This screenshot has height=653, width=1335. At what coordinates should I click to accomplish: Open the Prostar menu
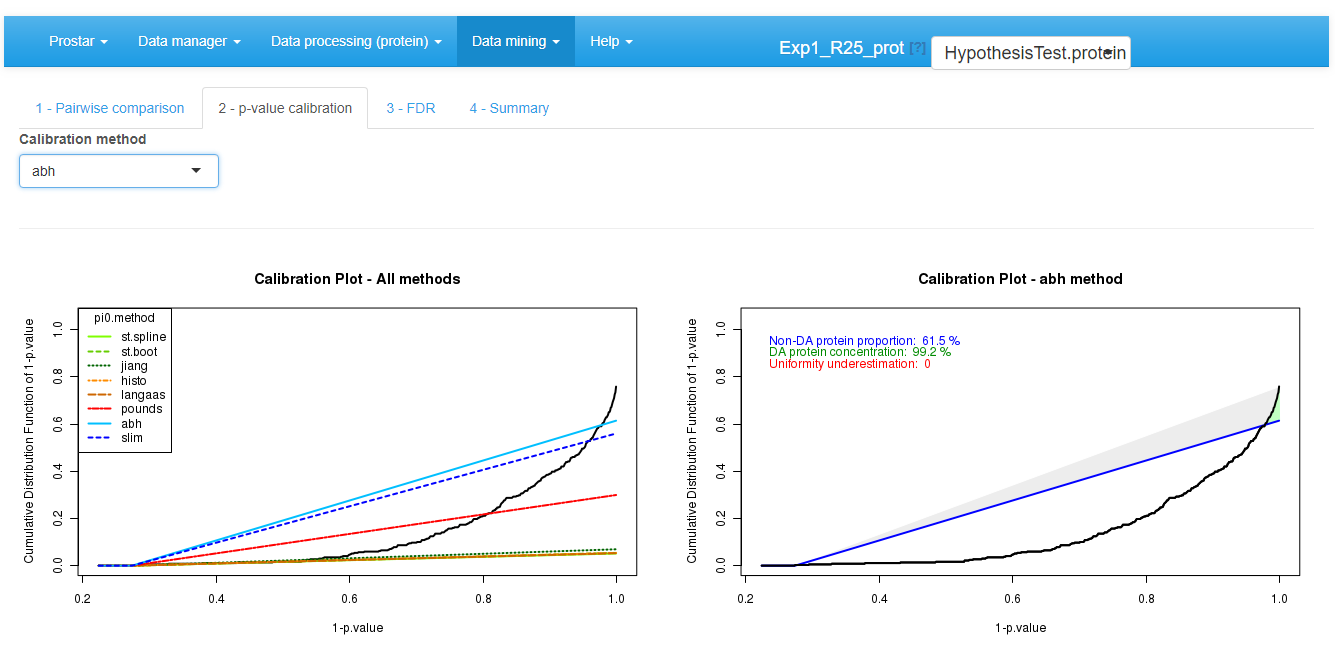pos(78,41)
